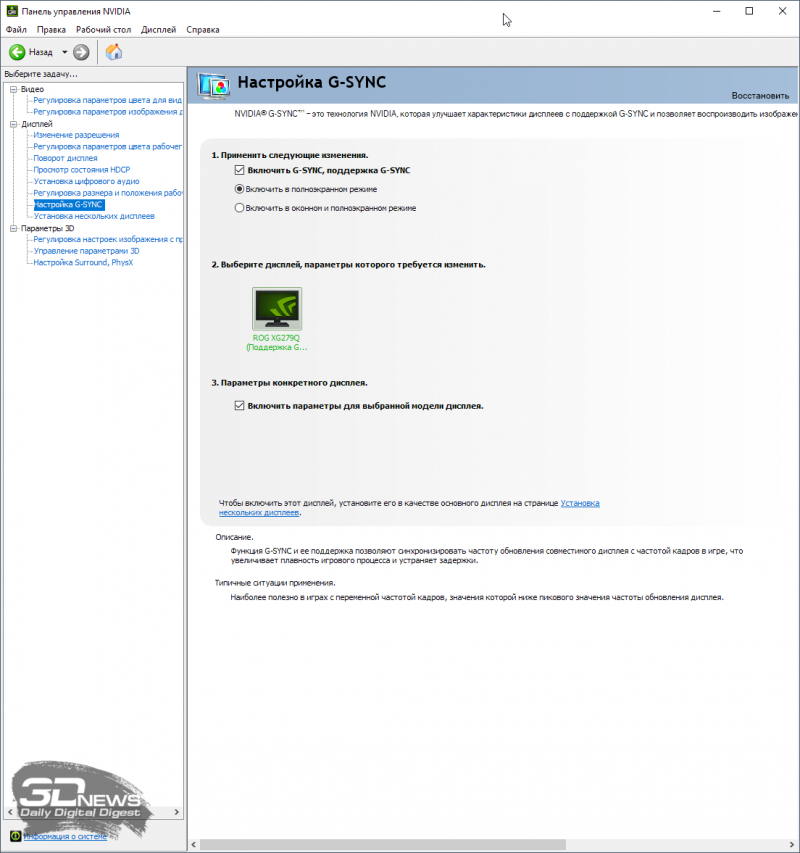Open the Back button history dropdown arrow
The width and height of the screenshot is (800, 853).
coord(64,52)
